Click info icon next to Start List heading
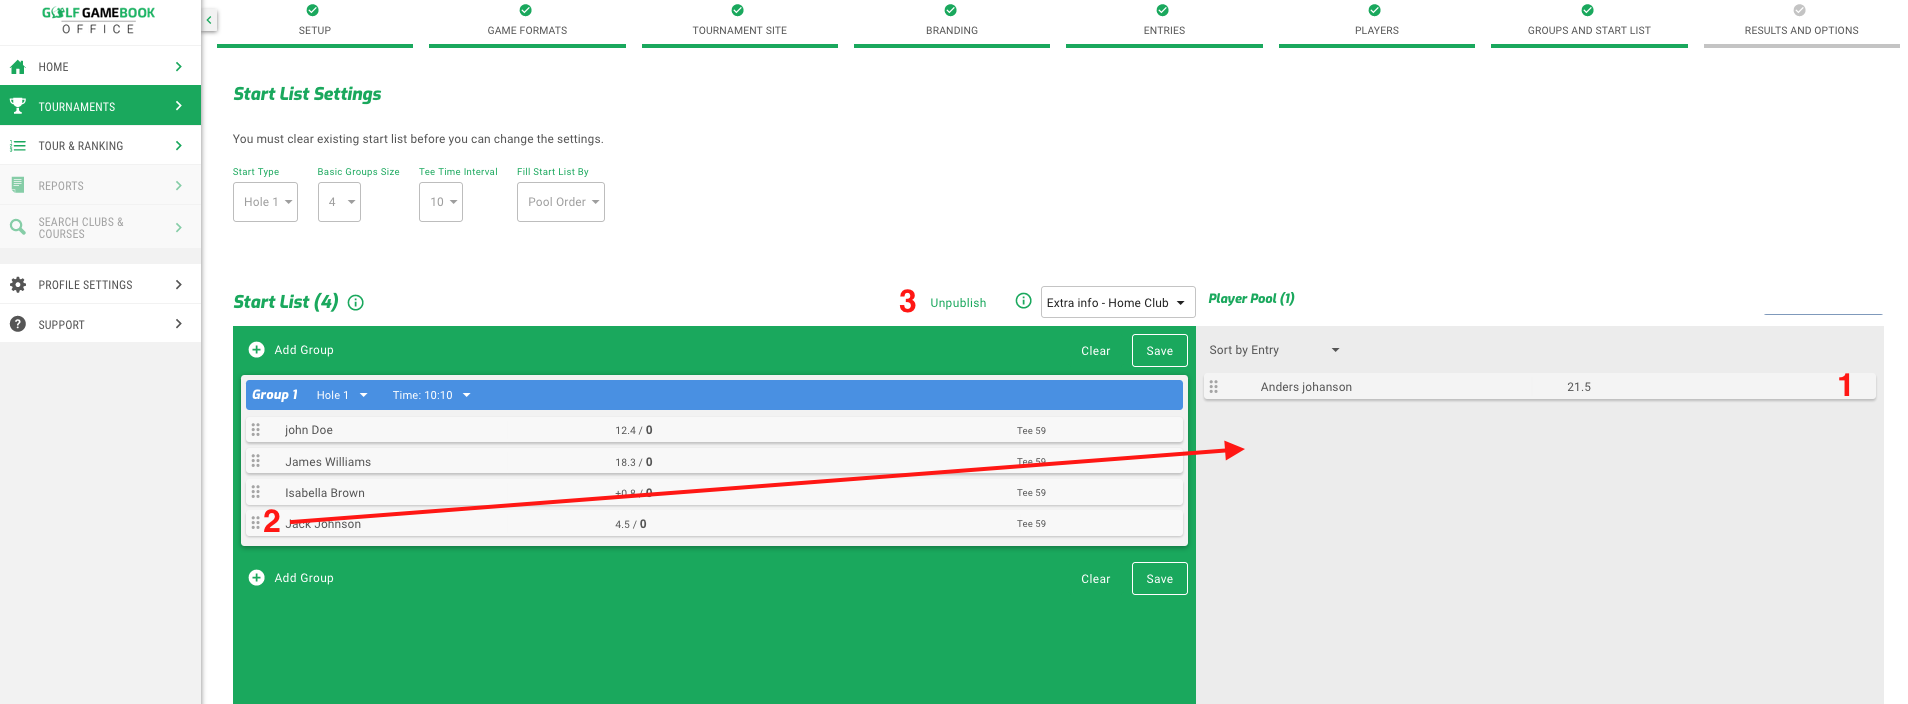 pyautogui.click(x=356, y=303)
